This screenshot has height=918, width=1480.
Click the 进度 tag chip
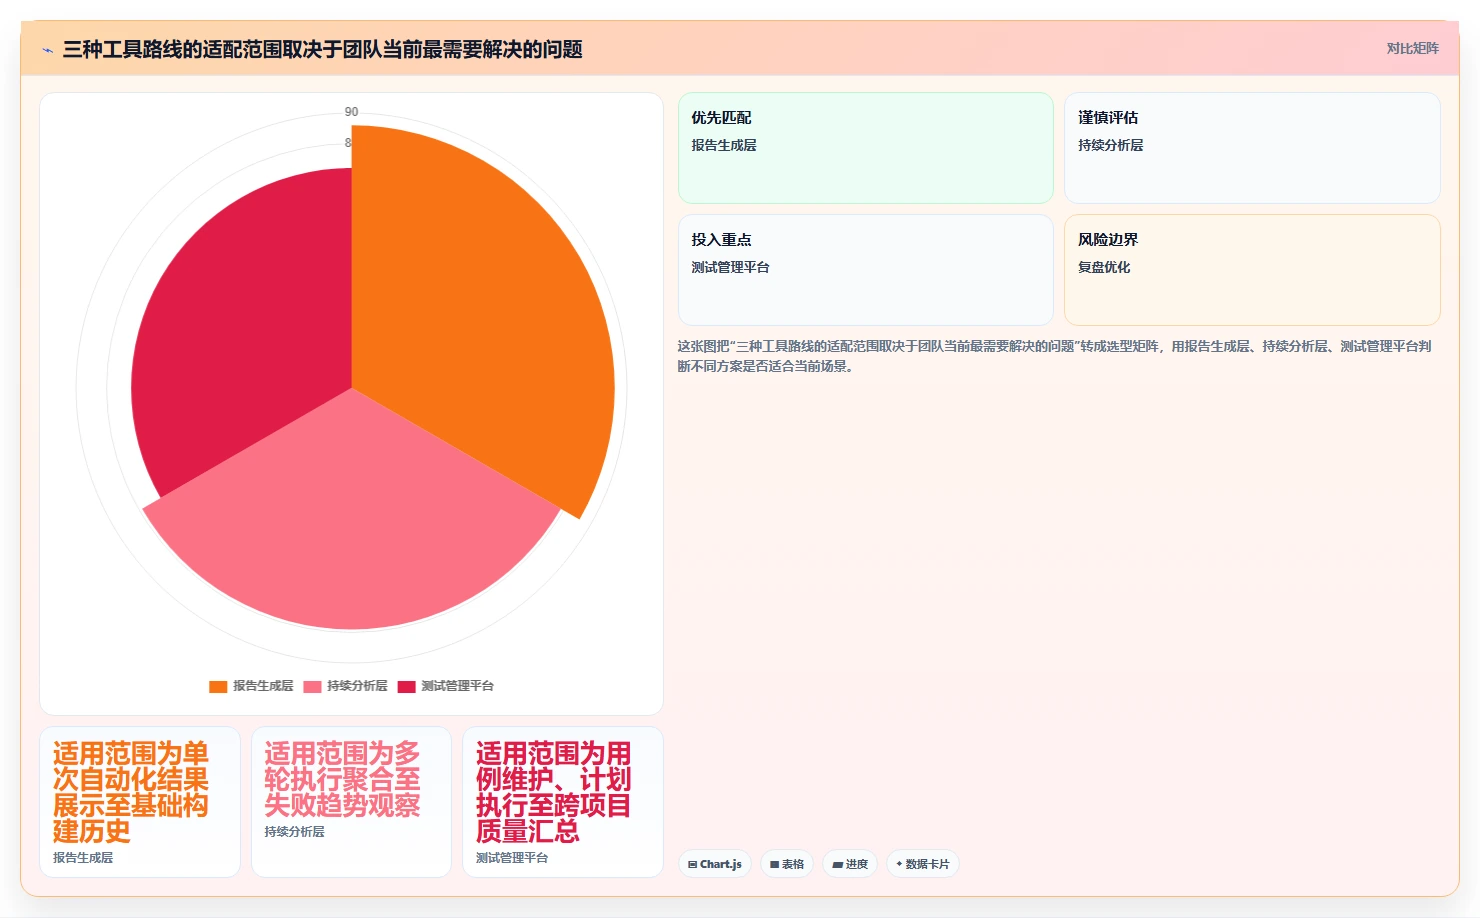(850, 864)
